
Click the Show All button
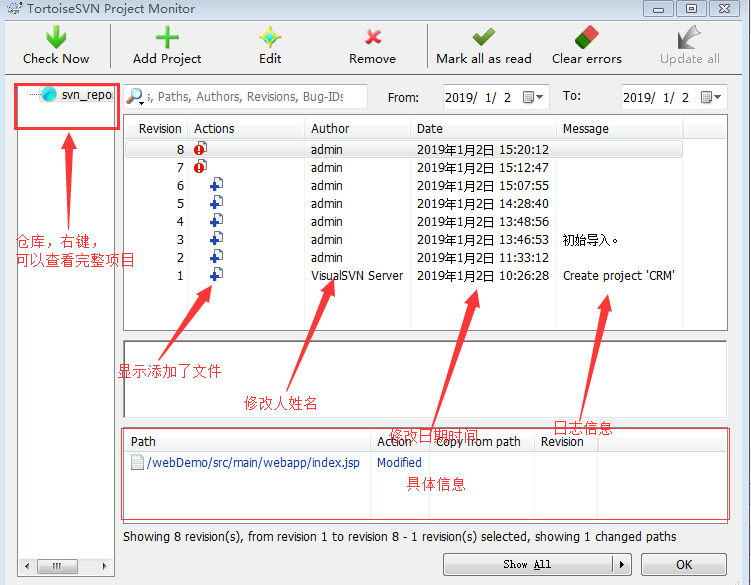coord(528,564)
